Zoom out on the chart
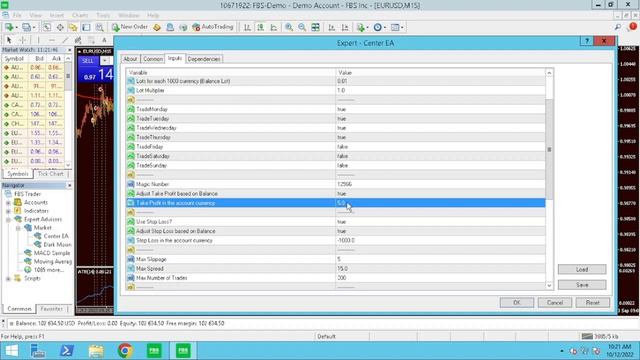This screenshot has height=360, width=640. point(302,27)
